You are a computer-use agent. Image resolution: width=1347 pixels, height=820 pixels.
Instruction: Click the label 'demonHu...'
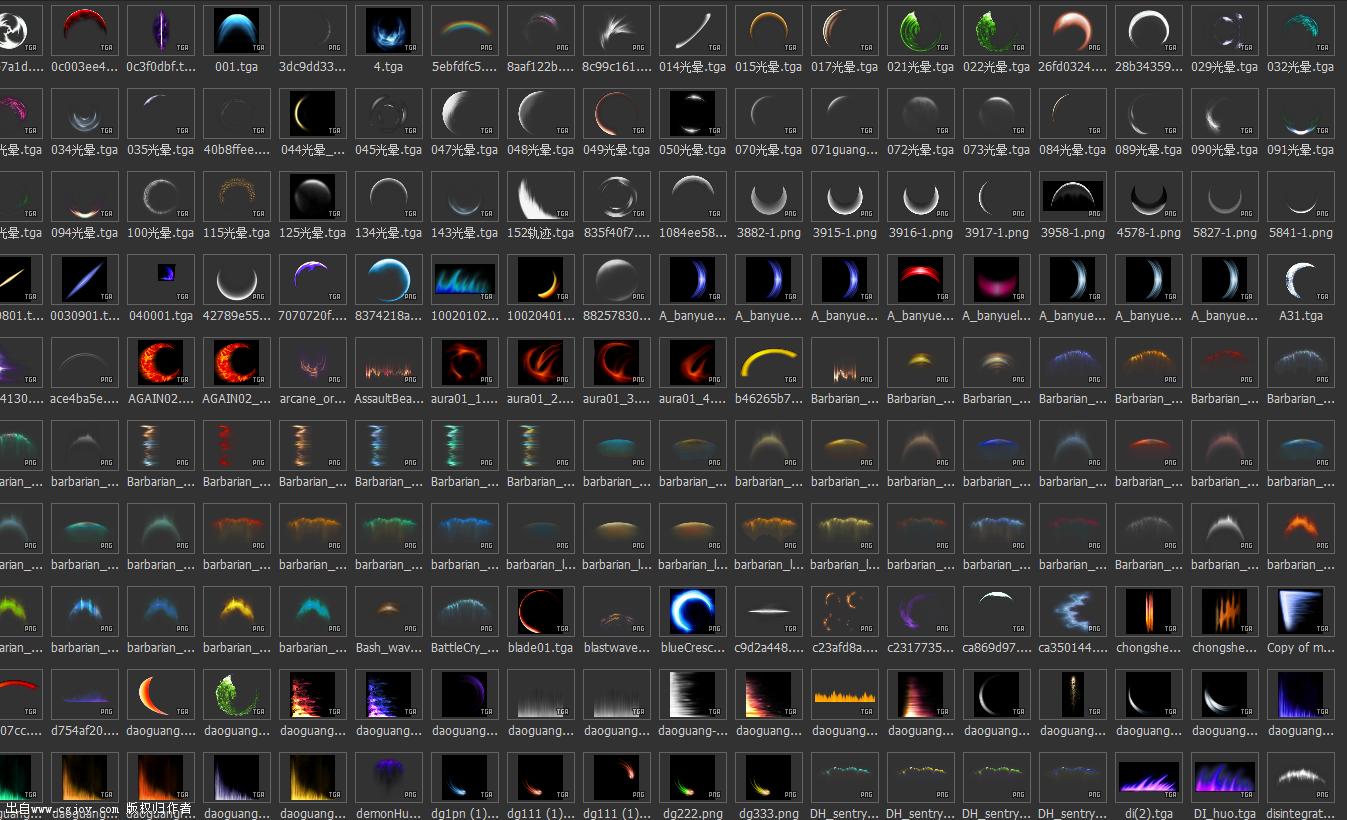[x=389, y=814]
